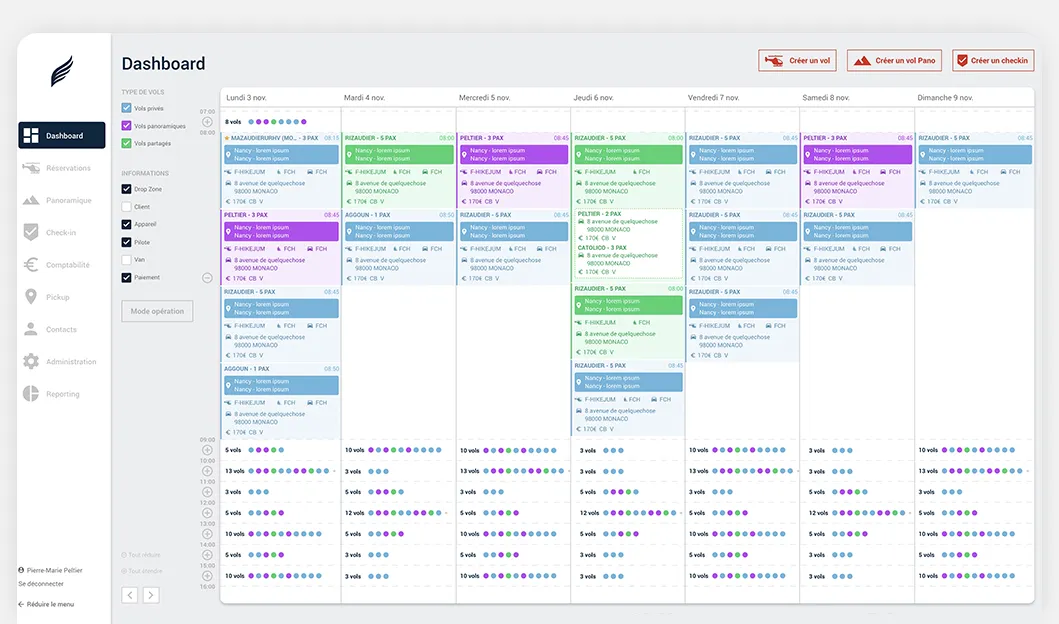Enable the Van checkbox
This screenshot has height=624, width=1059.
(126, 259)
